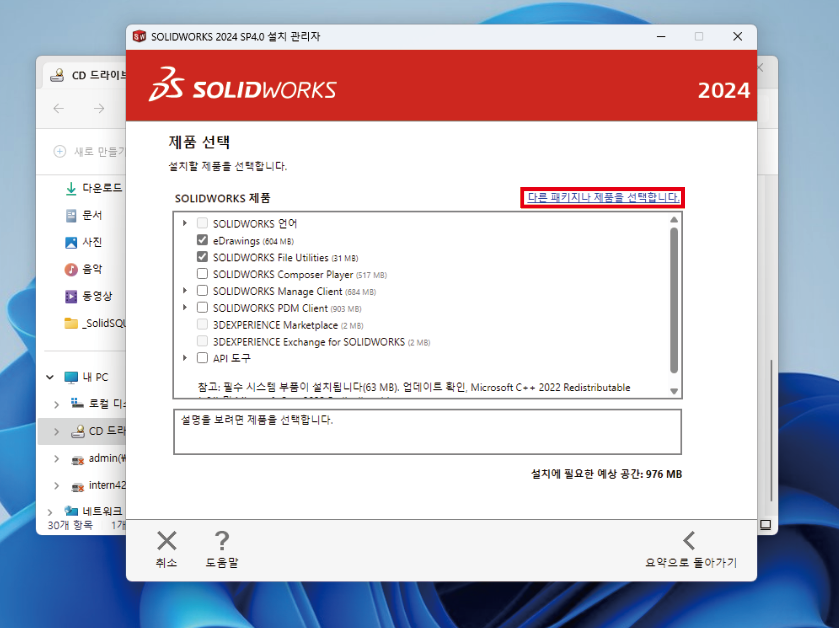Click the CD drive icon on Explorer tab
Image resolution: width=839 pixels, height=628 pixels.
click(x=57, y=75)
